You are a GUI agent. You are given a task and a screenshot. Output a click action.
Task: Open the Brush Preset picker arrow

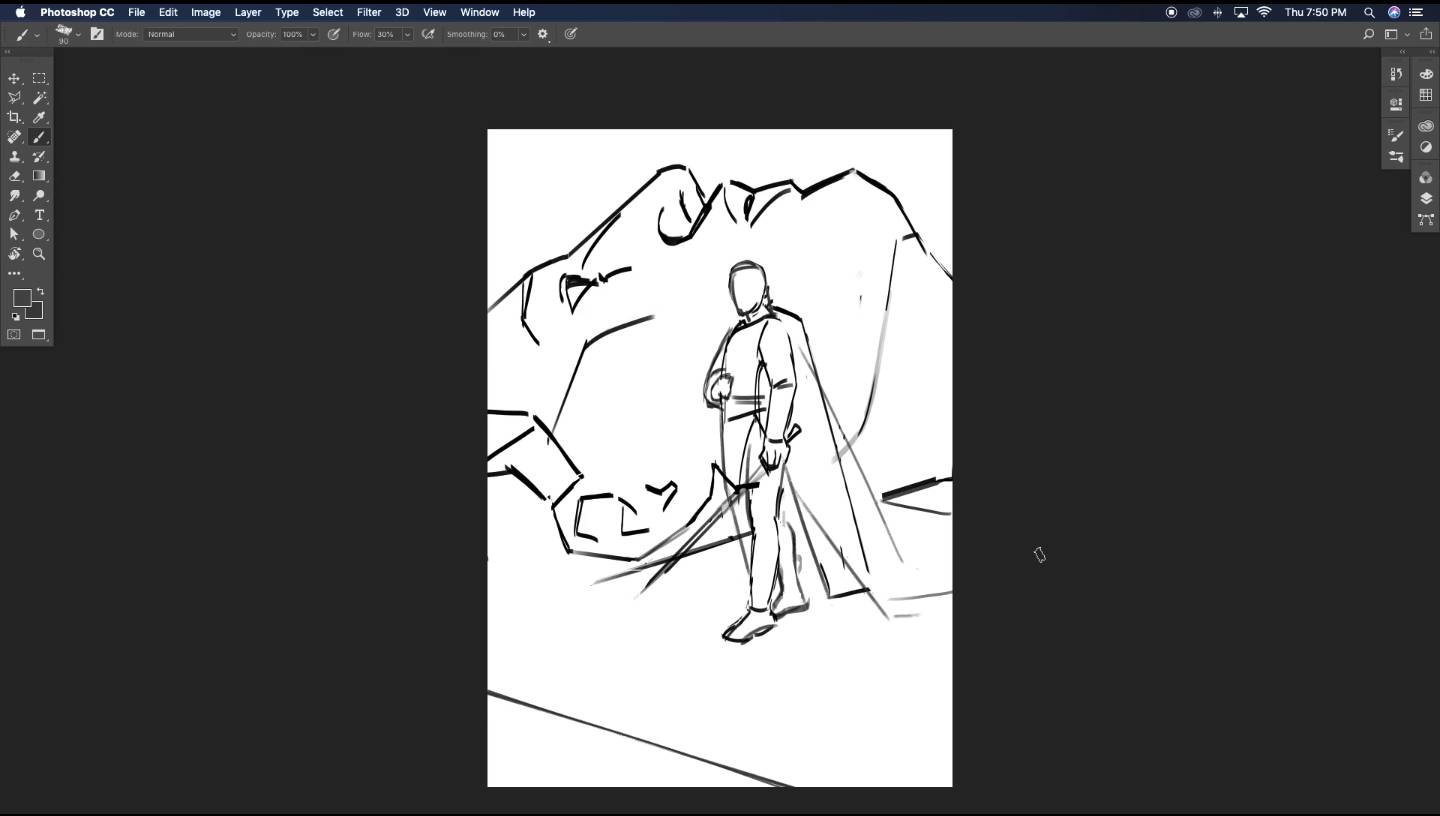tap(78, 34)
